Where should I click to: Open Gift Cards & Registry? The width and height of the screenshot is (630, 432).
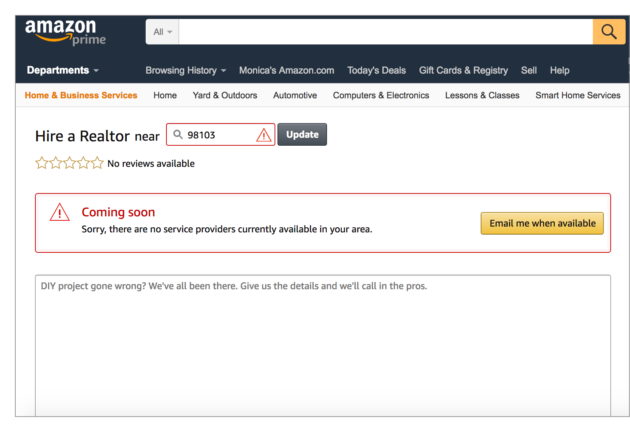pos(463,70)
